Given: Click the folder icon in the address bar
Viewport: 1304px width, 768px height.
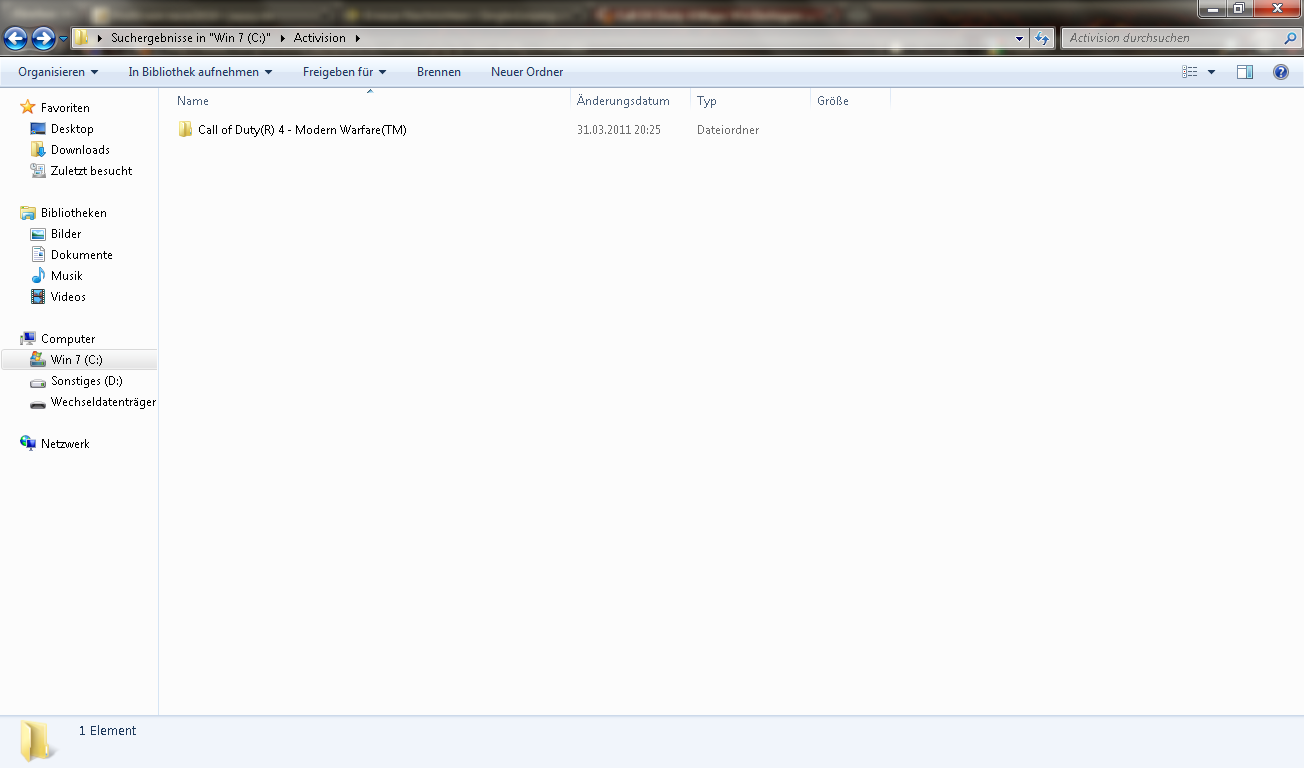Looking at the screenshot, I should [x=82, y=38].
